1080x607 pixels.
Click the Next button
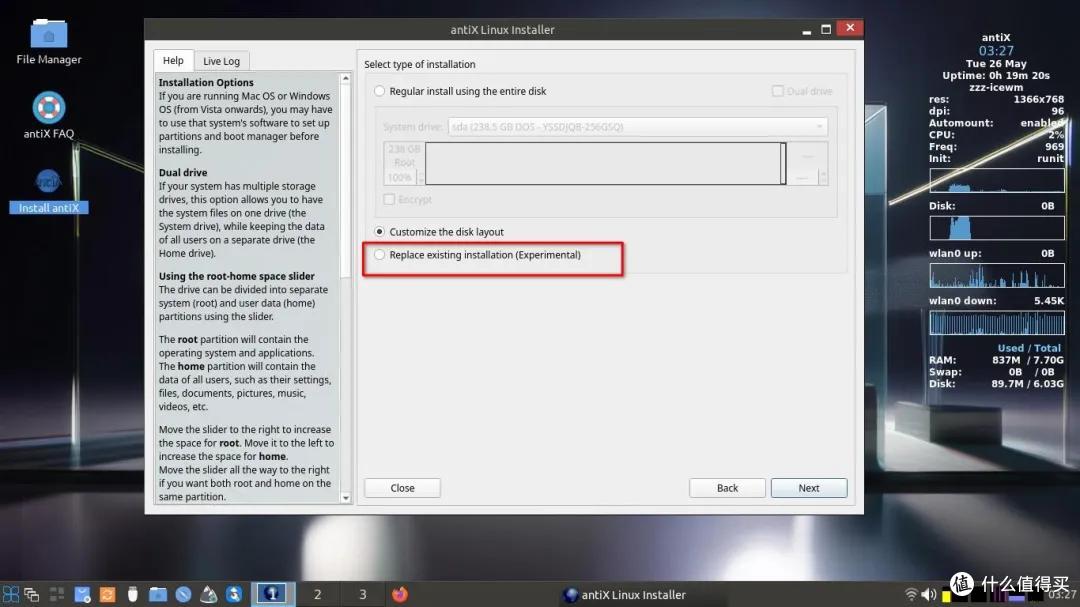tap(809, 488)
